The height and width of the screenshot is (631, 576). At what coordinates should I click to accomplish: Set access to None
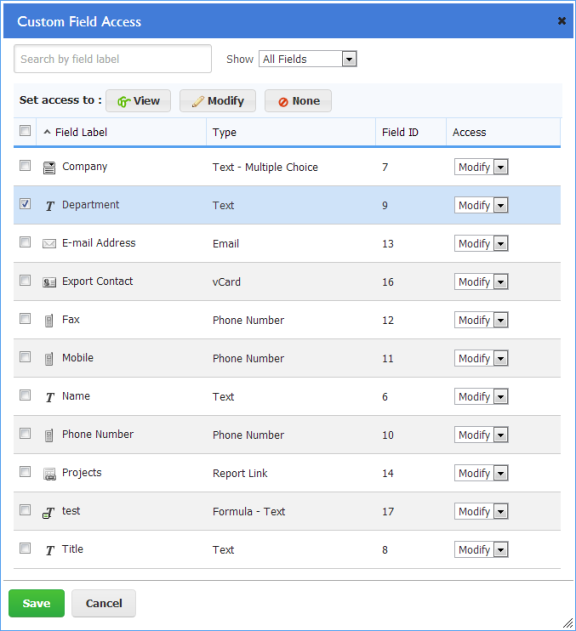298,101
